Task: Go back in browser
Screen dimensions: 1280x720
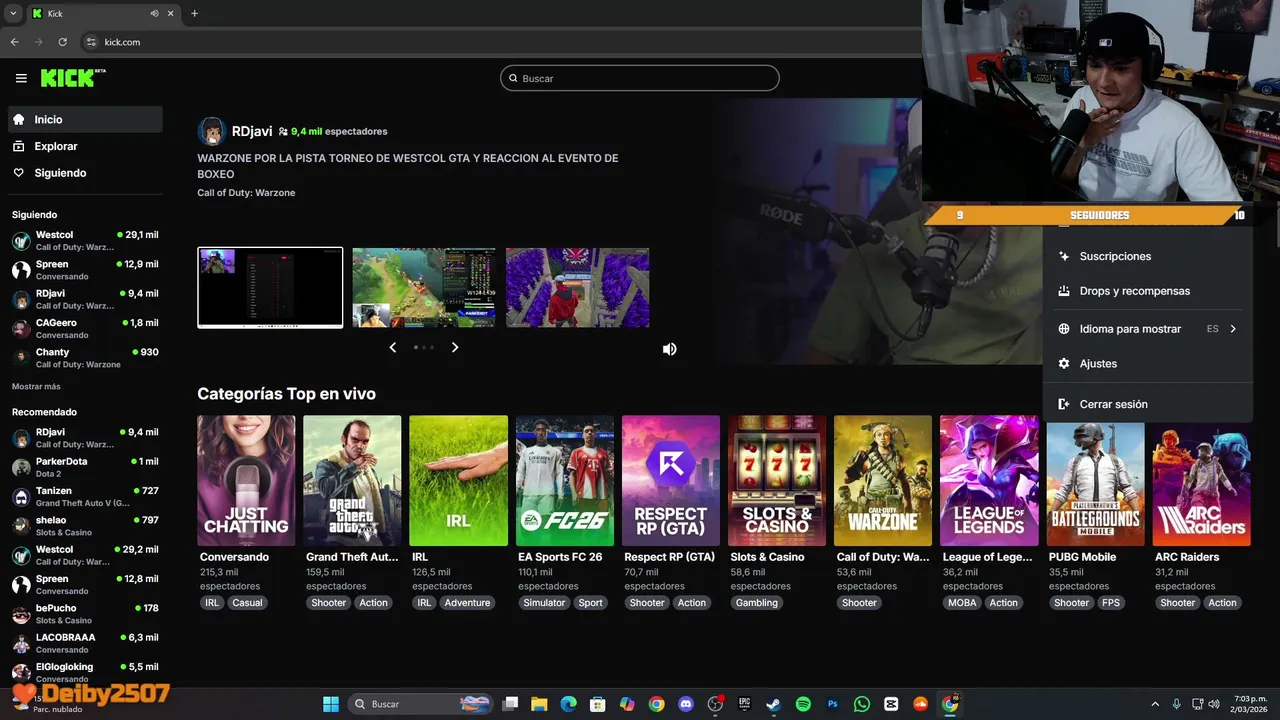Action: tap(14, 42)
